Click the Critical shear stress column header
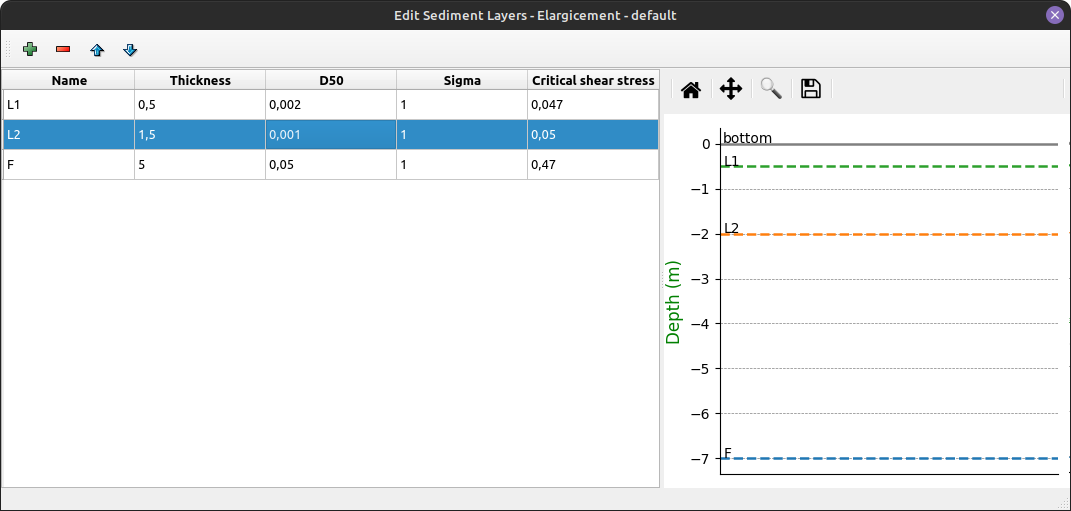The height and width of the screenshot is (511, 1071). 593,80
